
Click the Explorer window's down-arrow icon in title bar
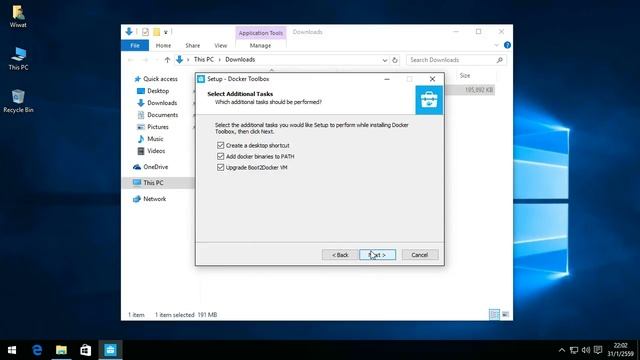[129, 31]
